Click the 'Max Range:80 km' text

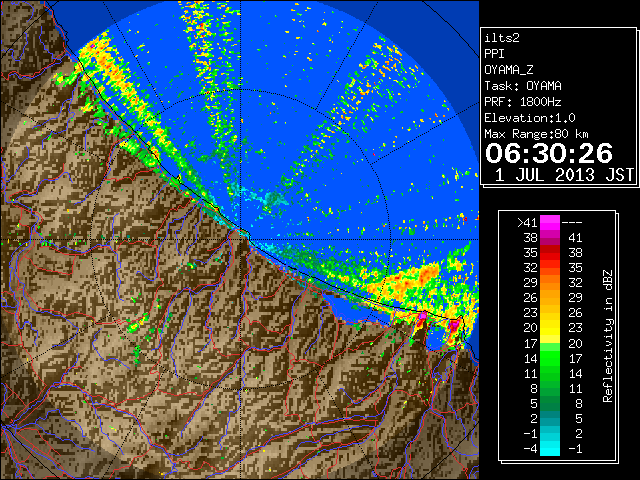tap(536, 134)
